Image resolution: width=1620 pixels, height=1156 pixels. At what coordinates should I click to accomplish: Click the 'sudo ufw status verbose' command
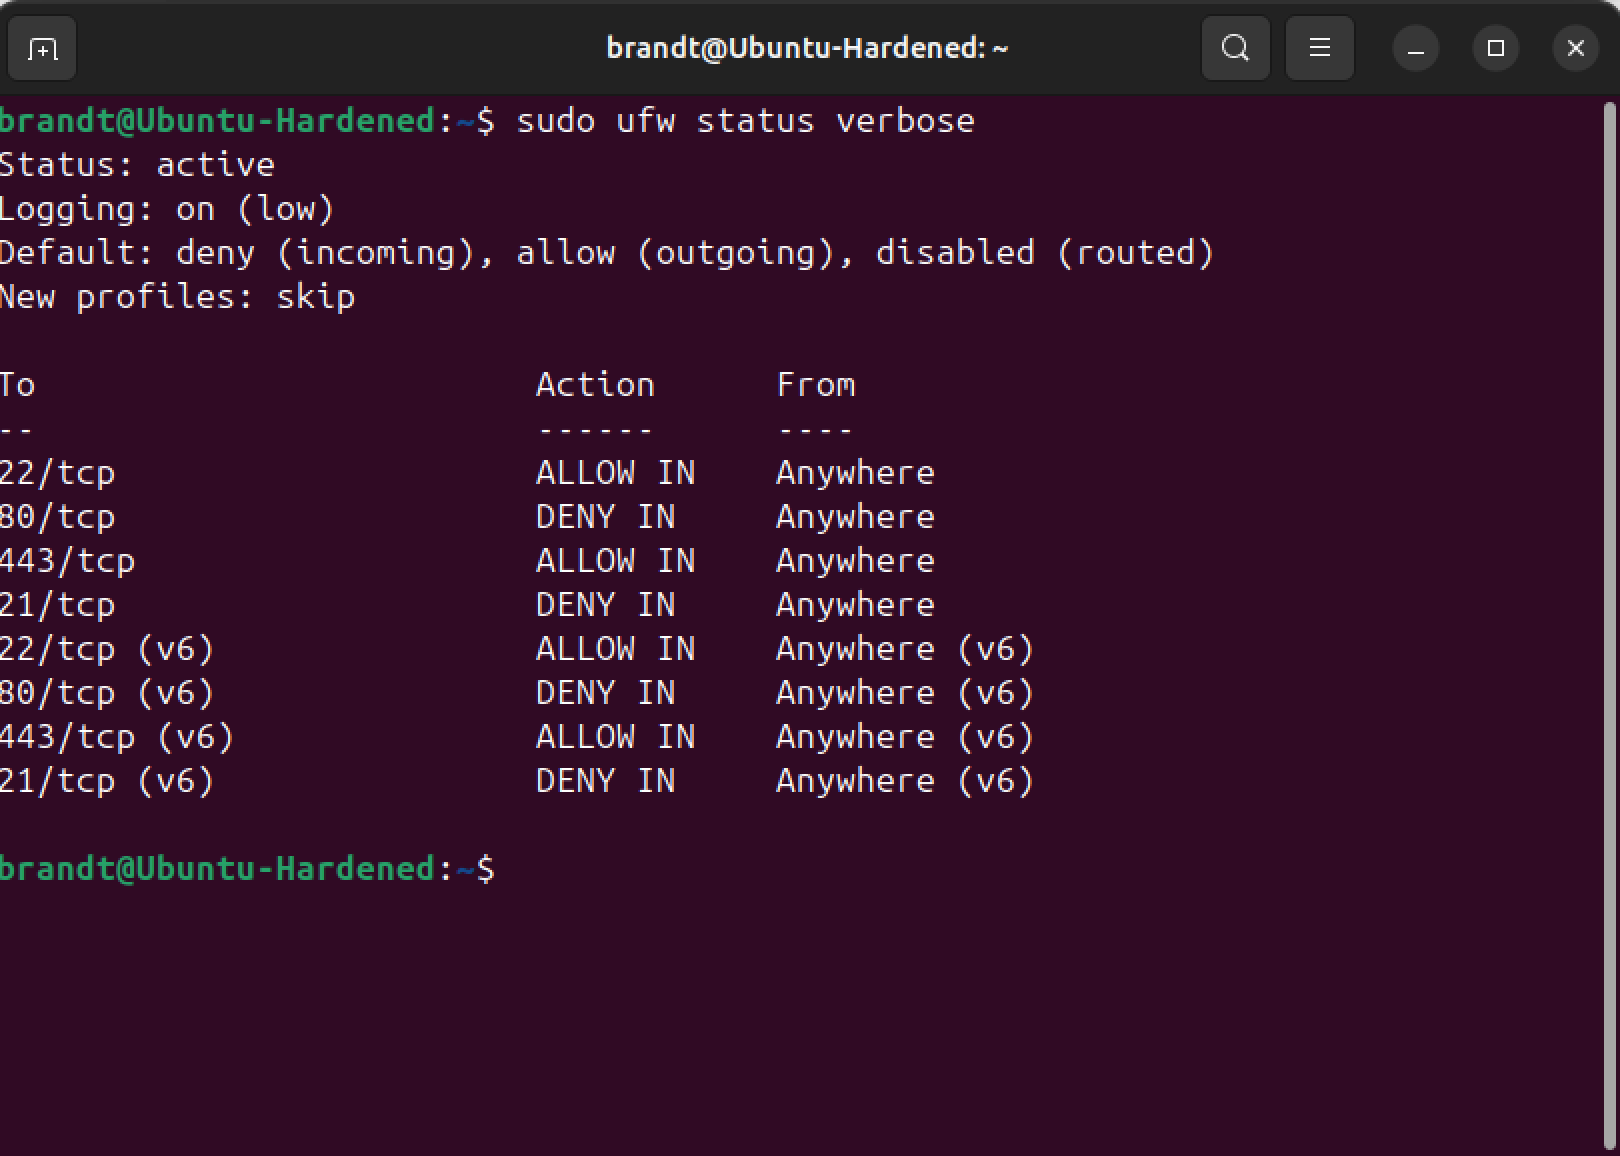[745, 121]
